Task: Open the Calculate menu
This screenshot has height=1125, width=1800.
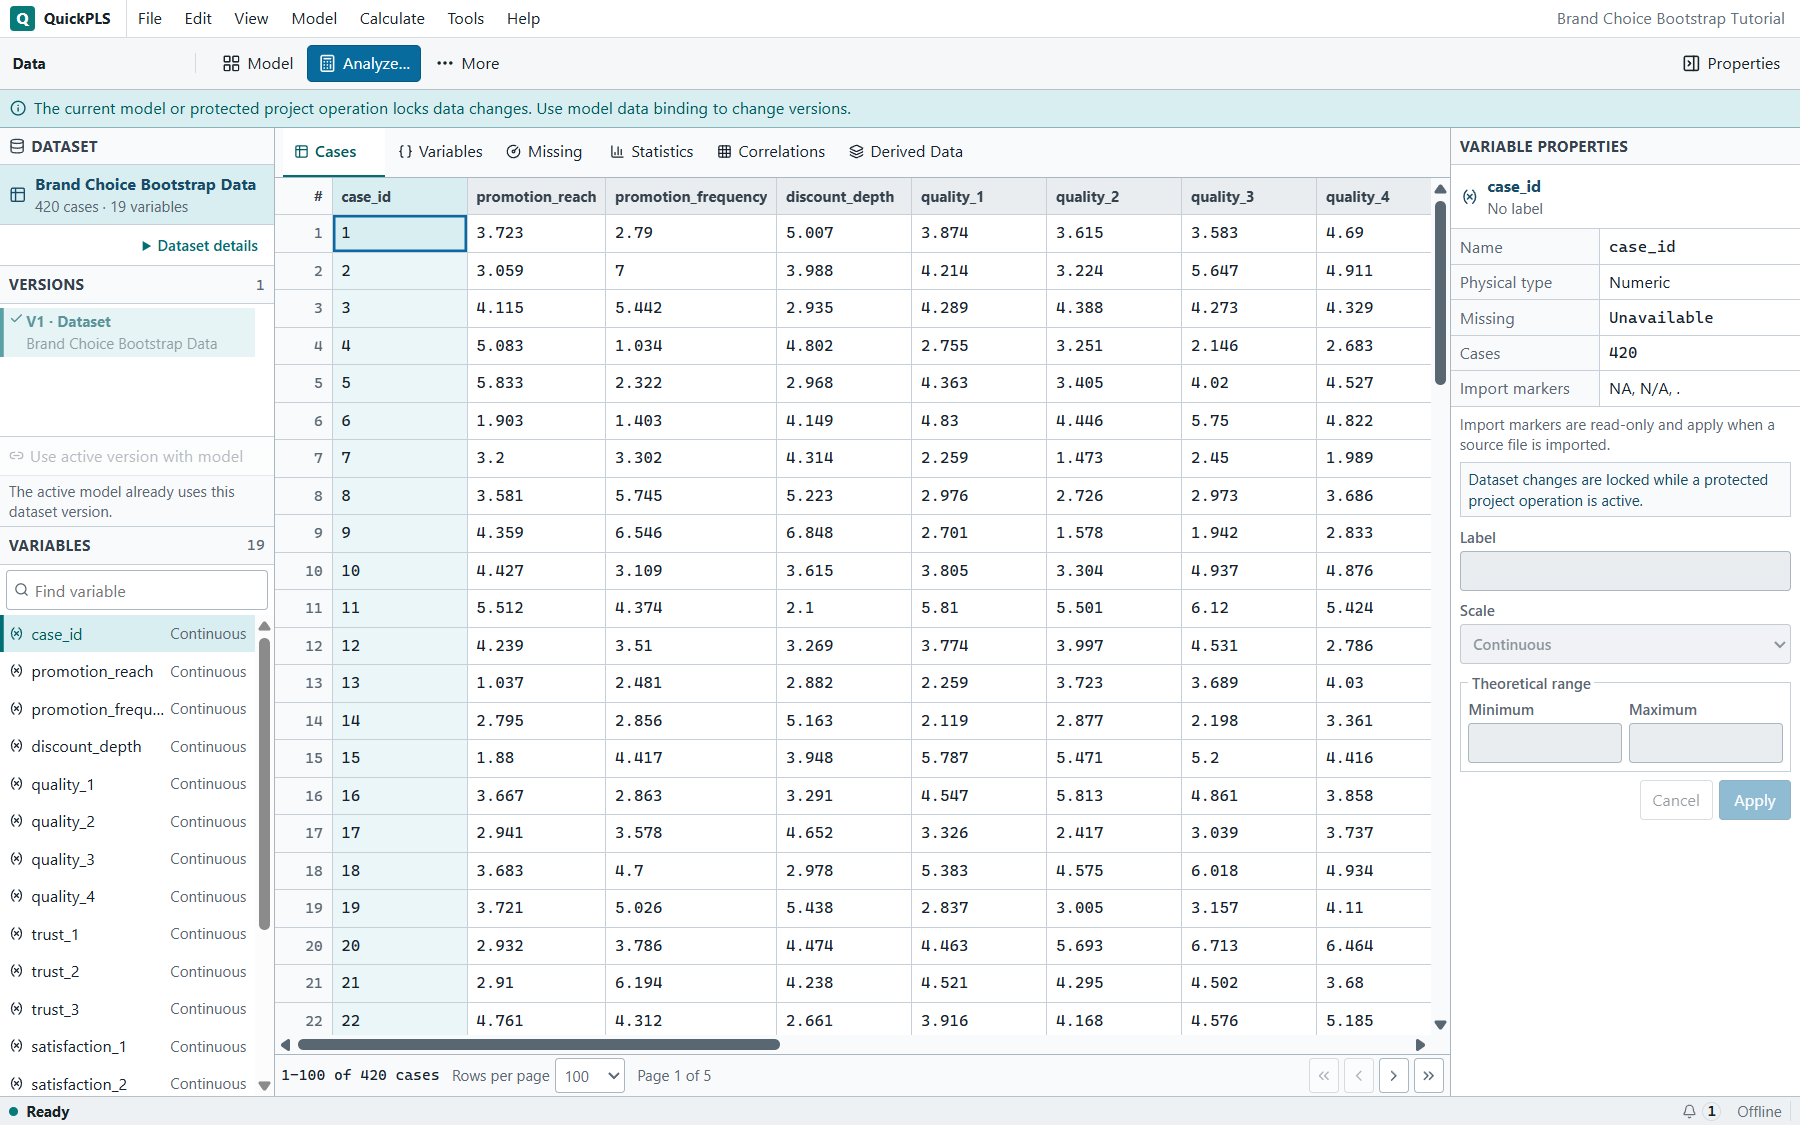Action: pyautogui.click(x=392, y=18)
